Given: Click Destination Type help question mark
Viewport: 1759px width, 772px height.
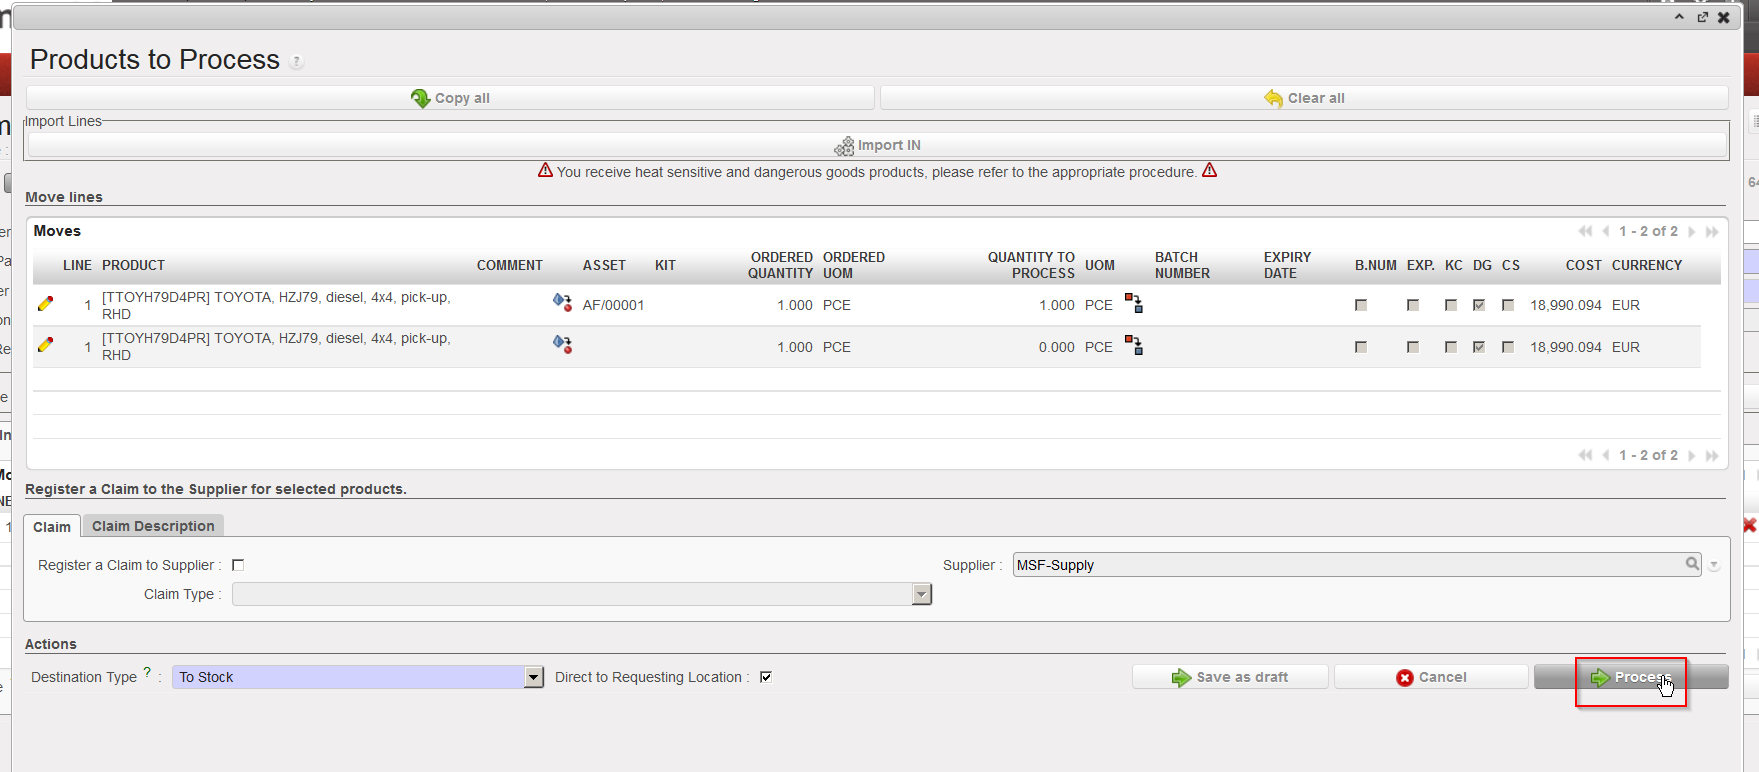Looking at the screenshot, I should click(x=147, y=673).
